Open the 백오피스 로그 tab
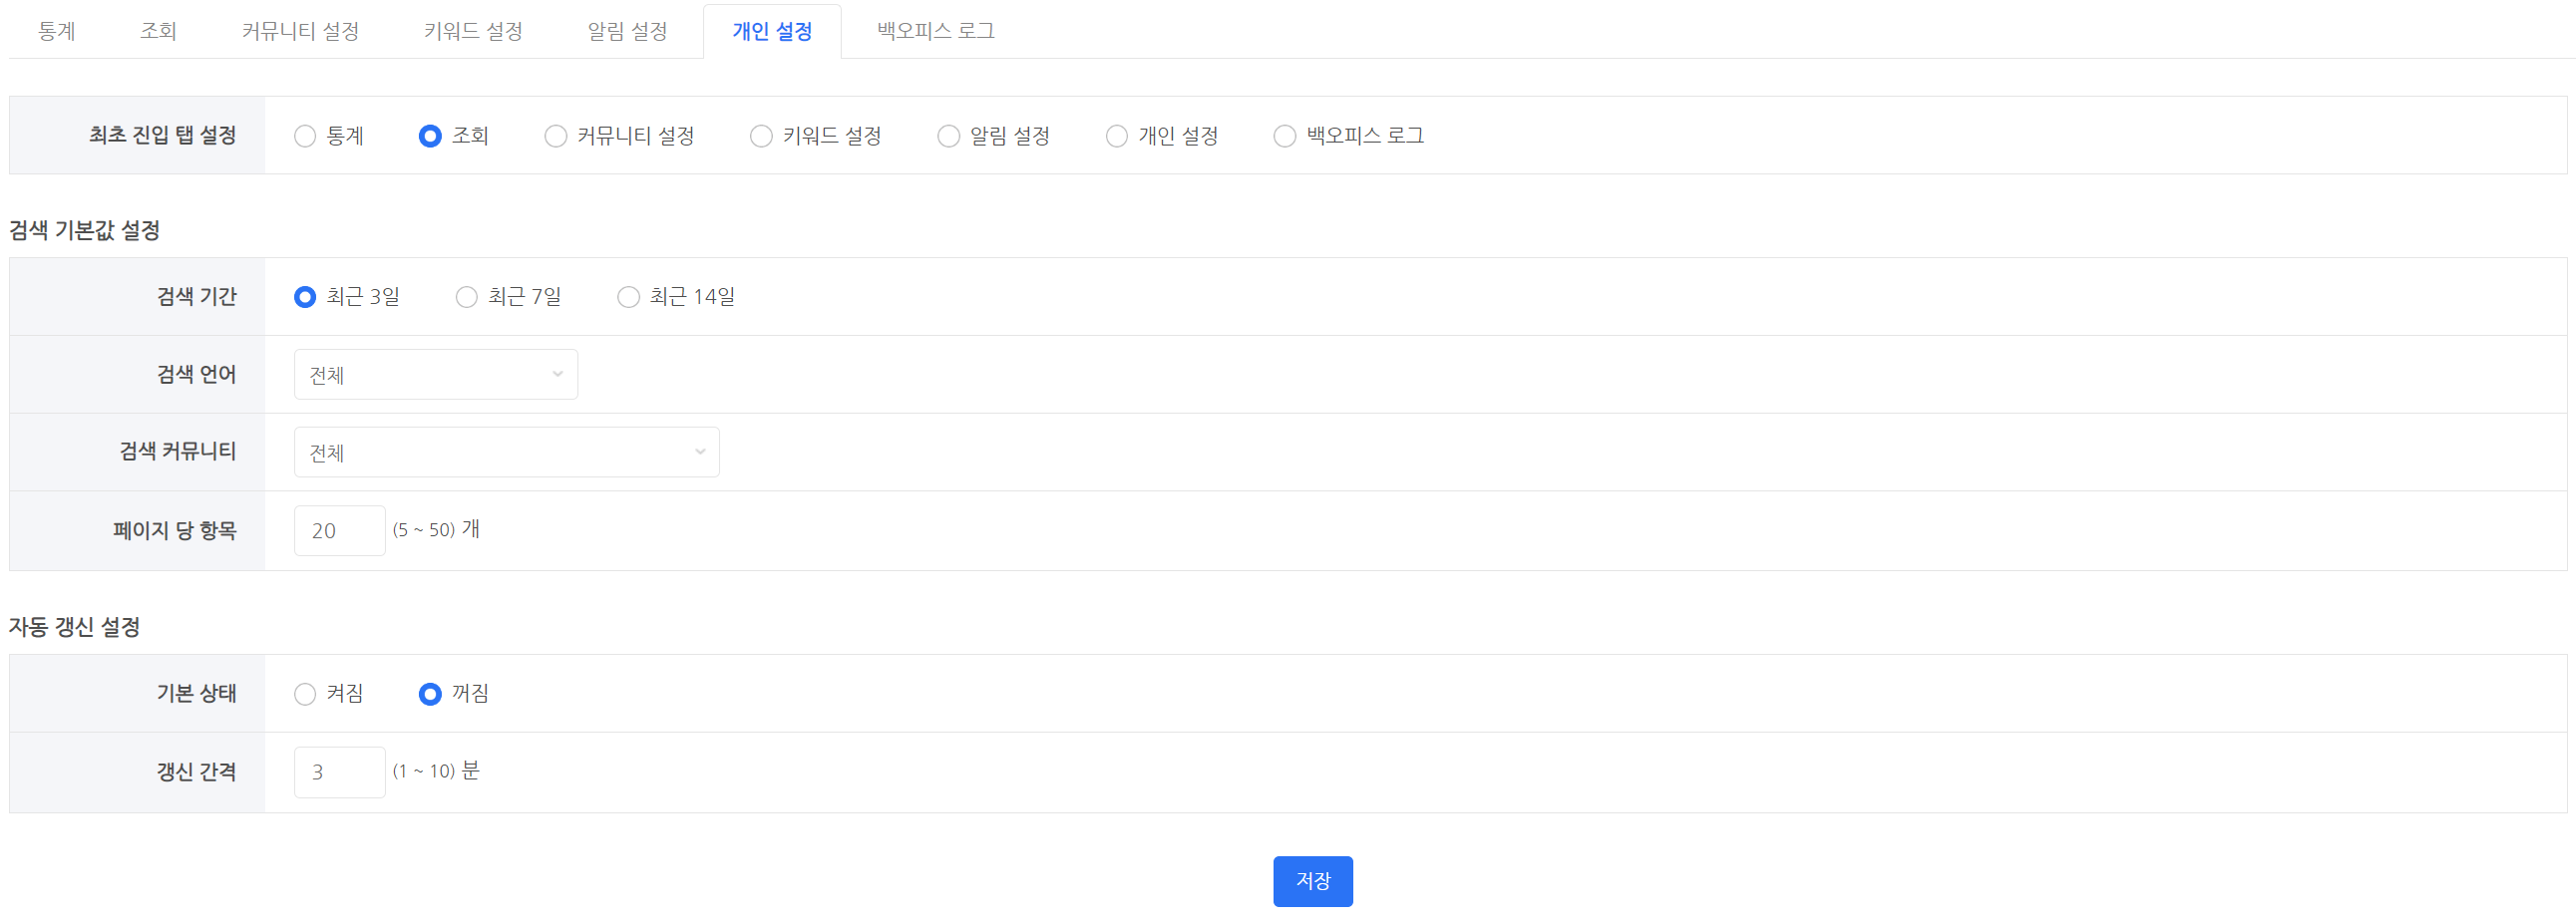The width and height of the screenshot is (2576, 924). click(935, 31)
